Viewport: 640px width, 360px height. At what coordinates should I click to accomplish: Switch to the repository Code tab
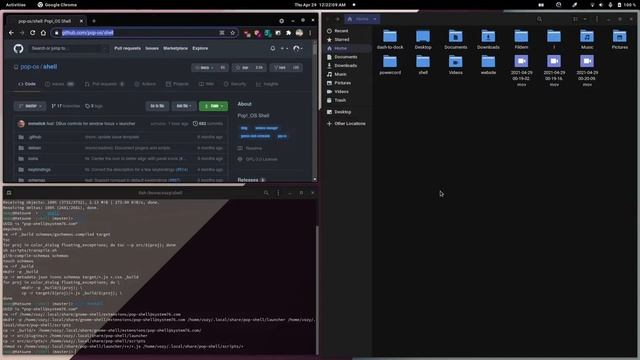click(x=27, y=84)
